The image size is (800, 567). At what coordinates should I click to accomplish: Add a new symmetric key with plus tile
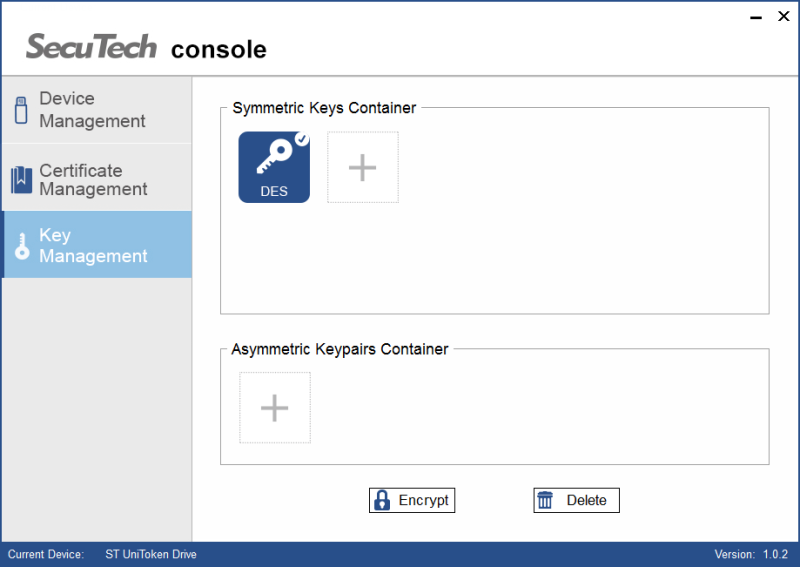coord(363,167)
